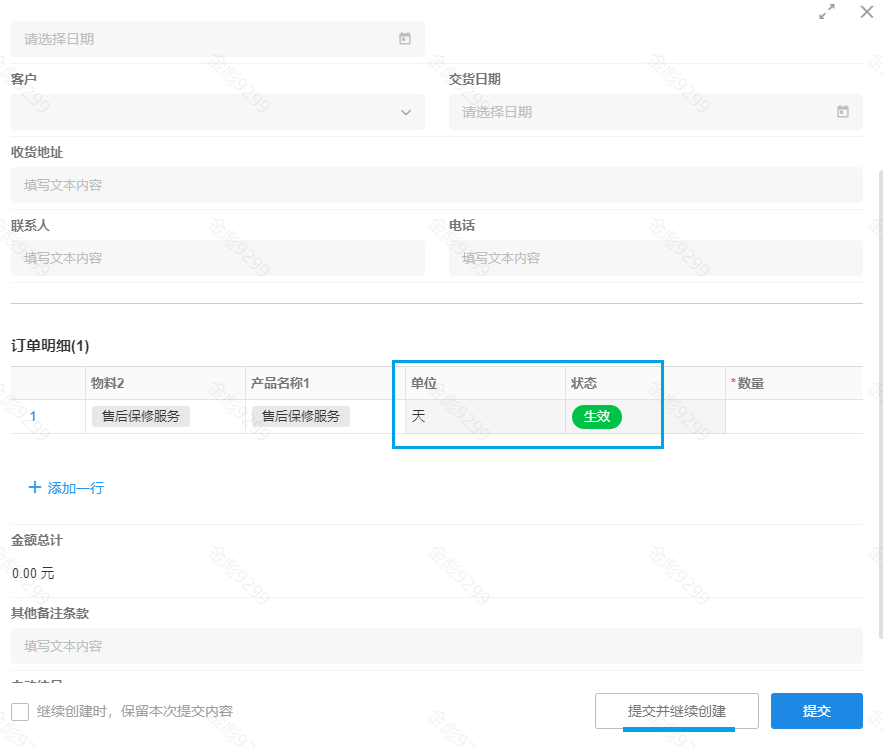The height and width of the screenshot is (748, 883).
Task: Click the green 生效 status badge
Action: click(x=597, y=417)
